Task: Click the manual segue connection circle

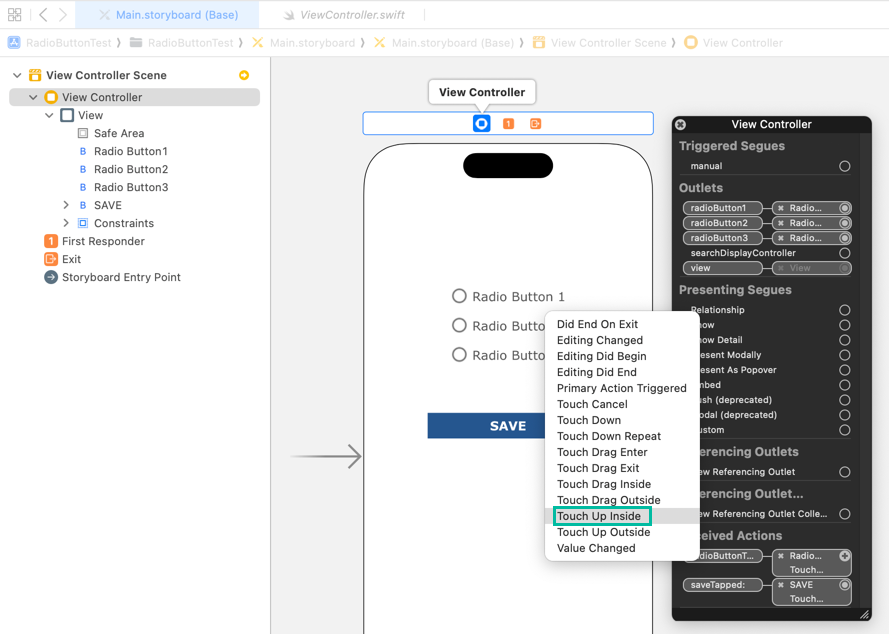Action: 845,166
